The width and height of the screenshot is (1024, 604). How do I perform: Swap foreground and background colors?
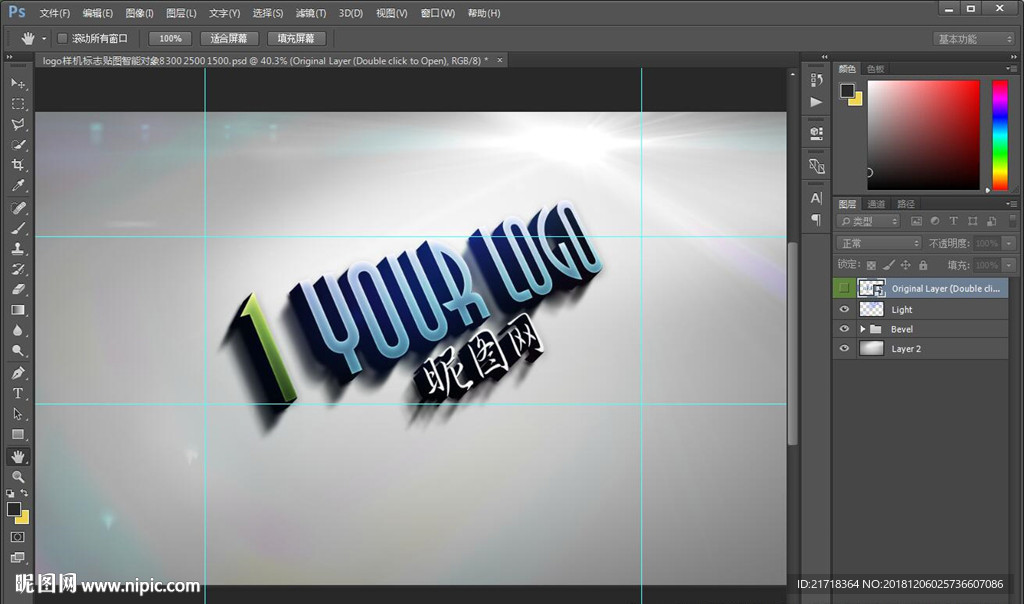point(24,493)
